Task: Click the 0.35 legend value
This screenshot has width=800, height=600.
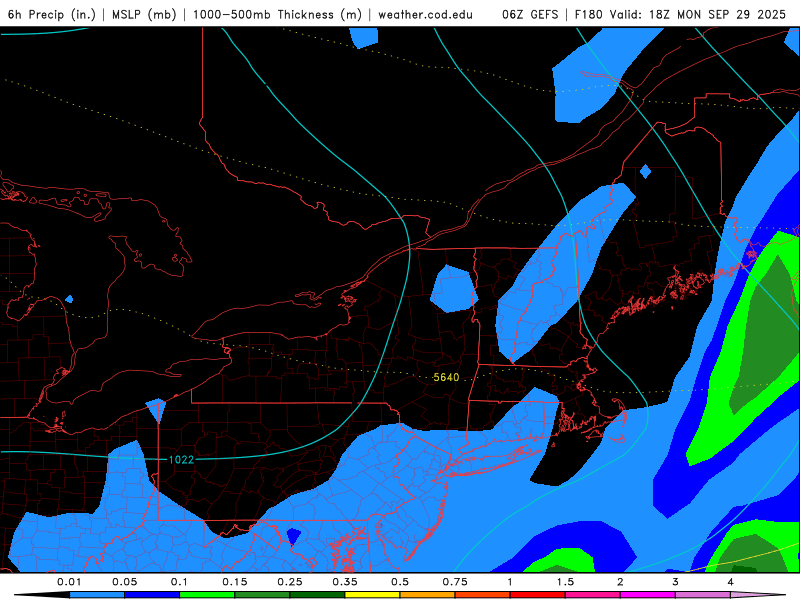Action: 345,582
